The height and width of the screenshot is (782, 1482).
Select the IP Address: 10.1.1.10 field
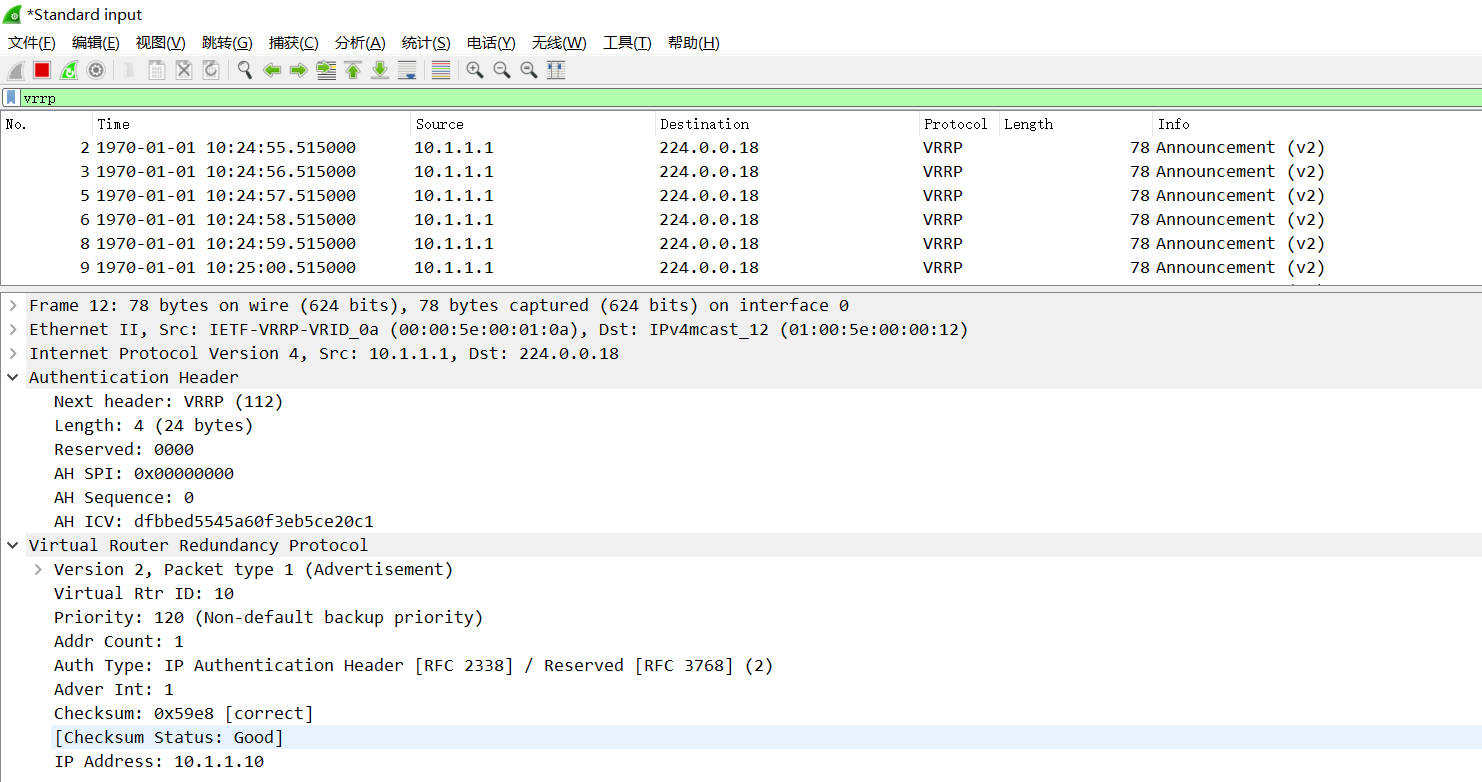click(x=159, y=761)
